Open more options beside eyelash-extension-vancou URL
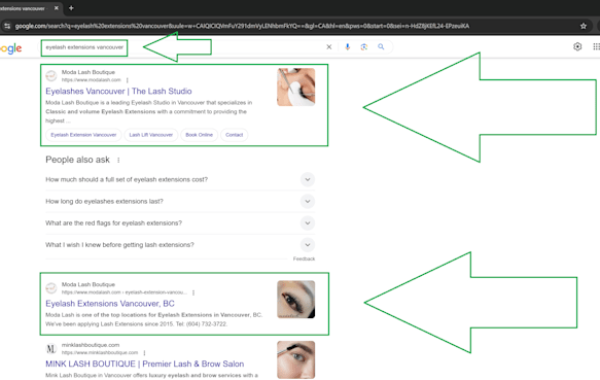Screen dimensions: 600x380 [193, 292]
